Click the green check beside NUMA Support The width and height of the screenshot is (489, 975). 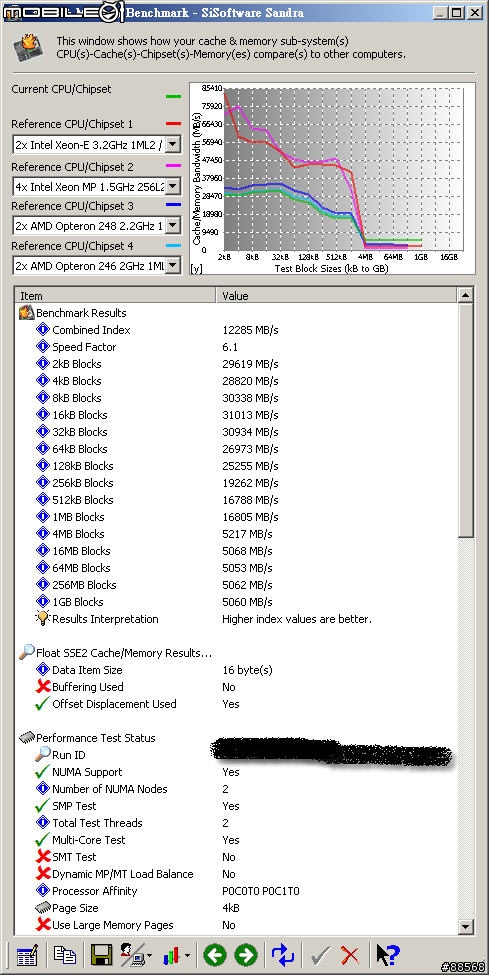click(x=42, y=772)
